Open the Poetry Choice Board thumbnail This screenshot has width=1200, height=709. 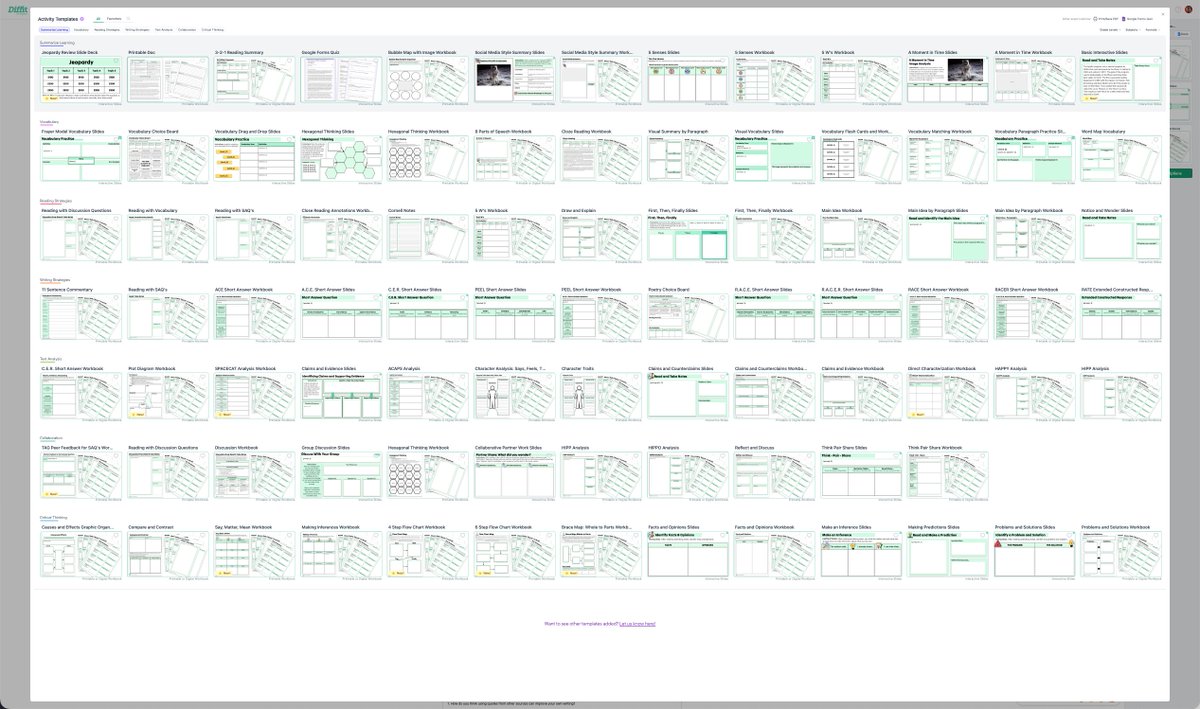(x=688, y=317)
